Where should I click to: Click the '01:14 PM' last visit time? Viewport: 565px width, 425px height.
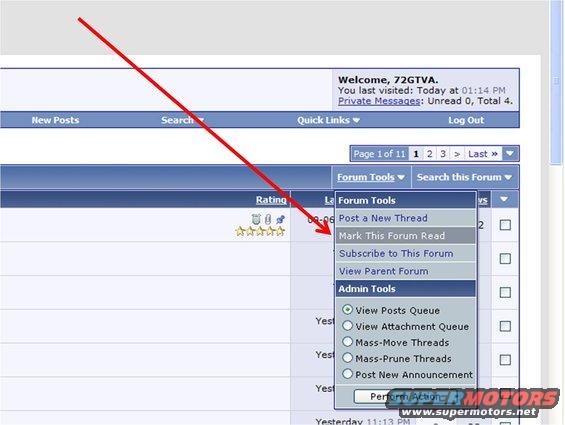(484, 90)
